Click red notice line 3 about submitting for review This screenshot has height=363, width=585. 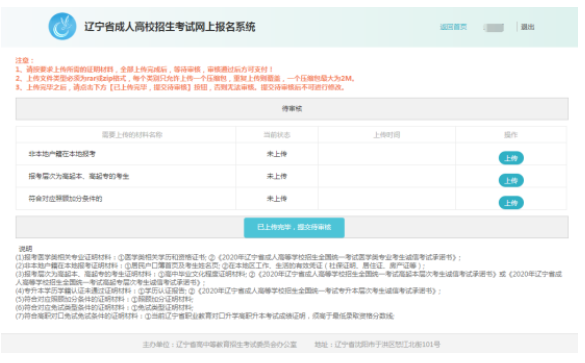pos(180,87)
